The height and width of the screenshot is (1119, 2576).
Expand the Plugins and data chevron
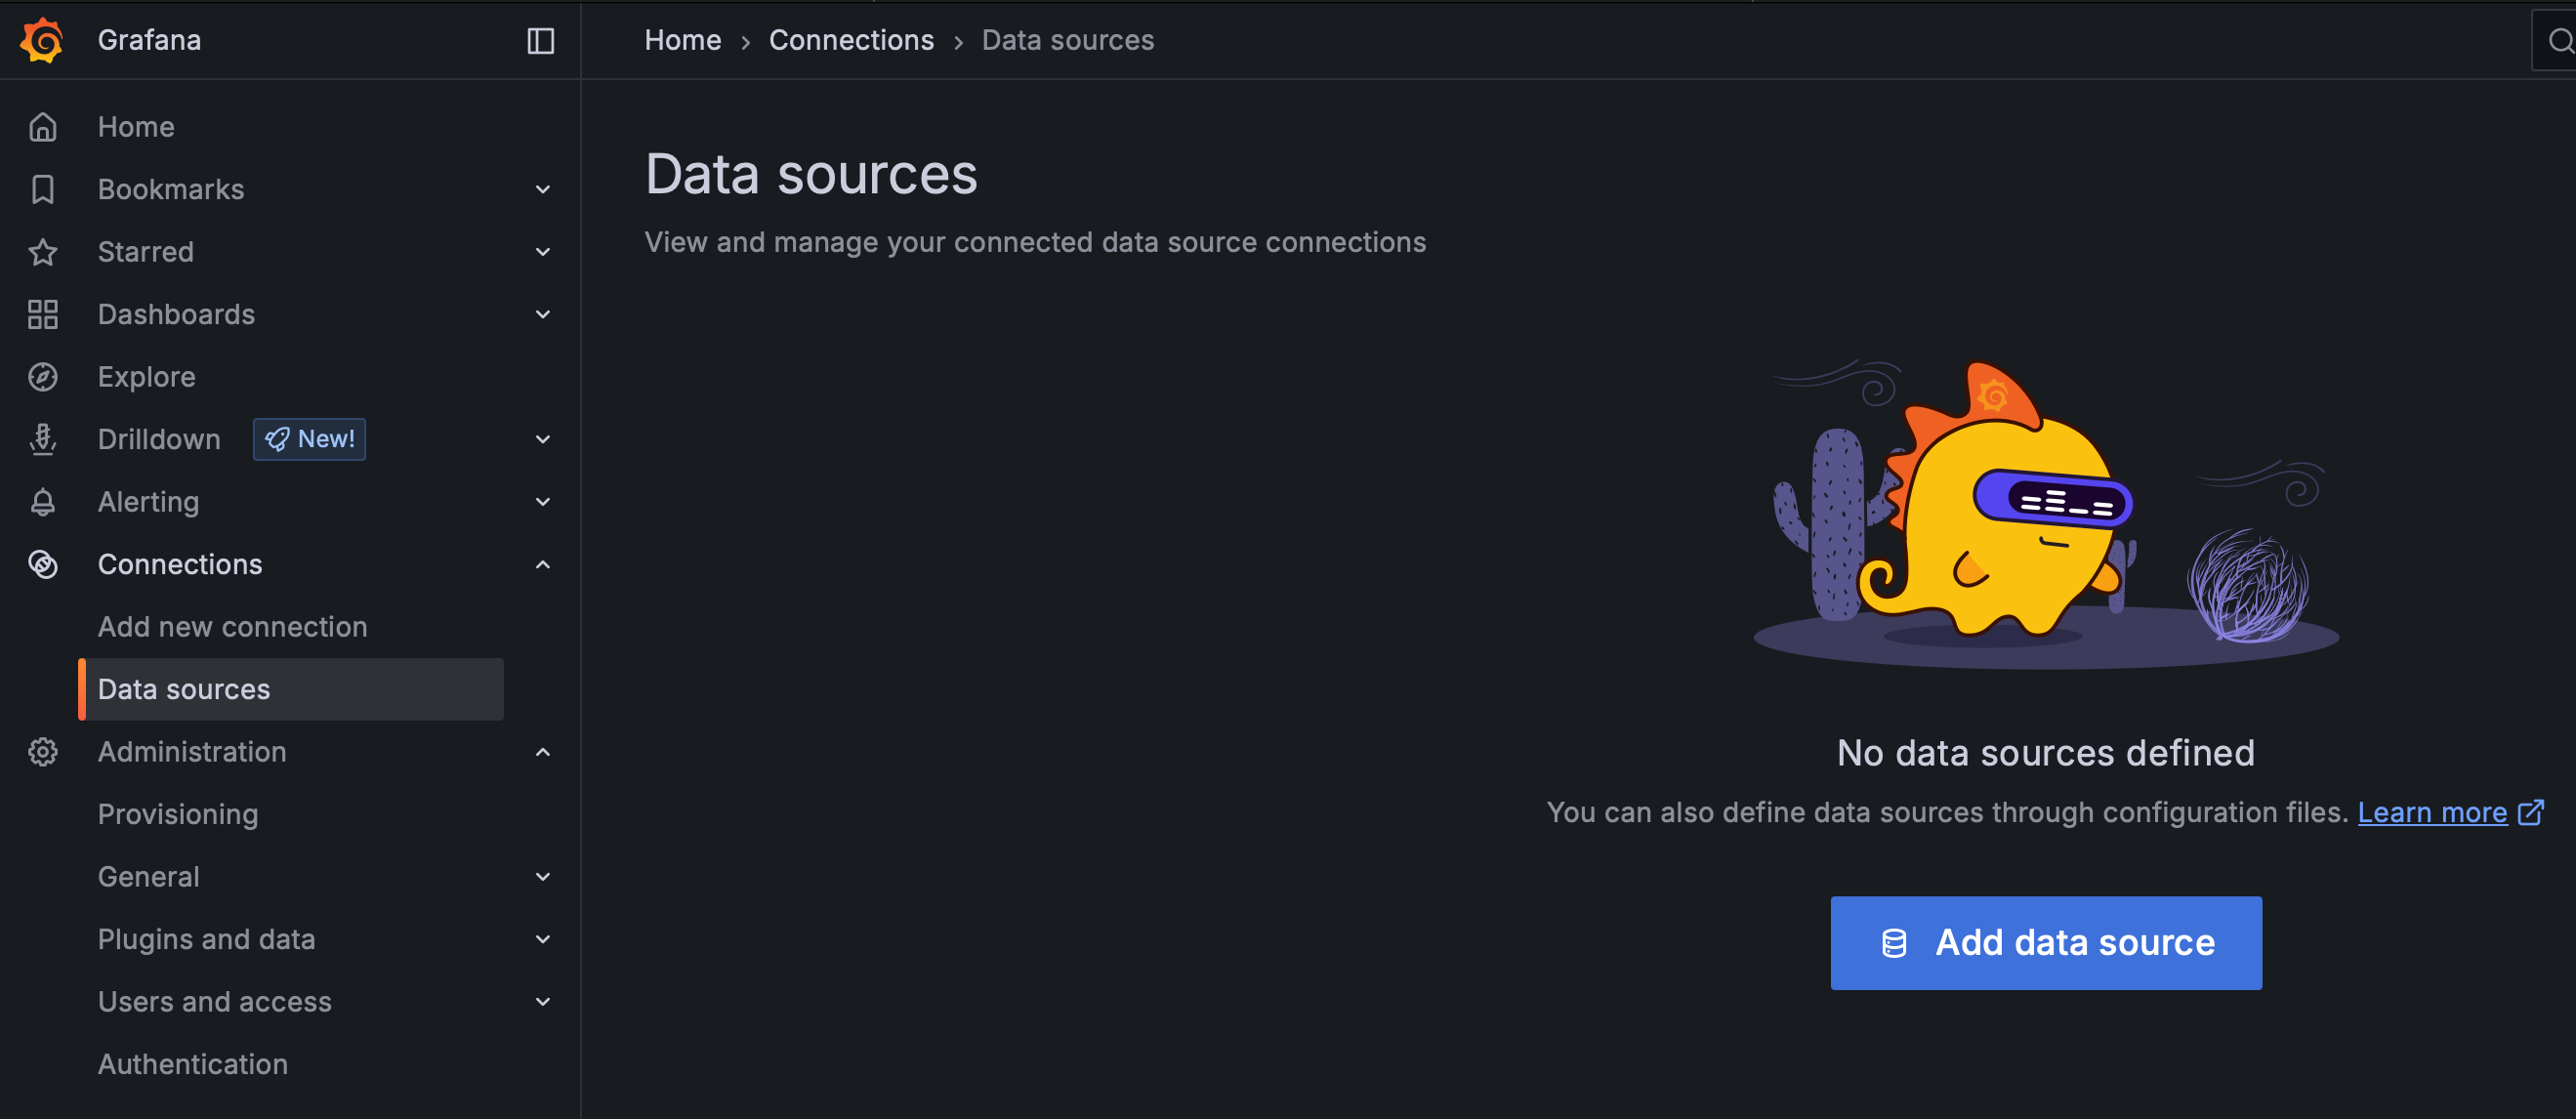tap(542, 940)
